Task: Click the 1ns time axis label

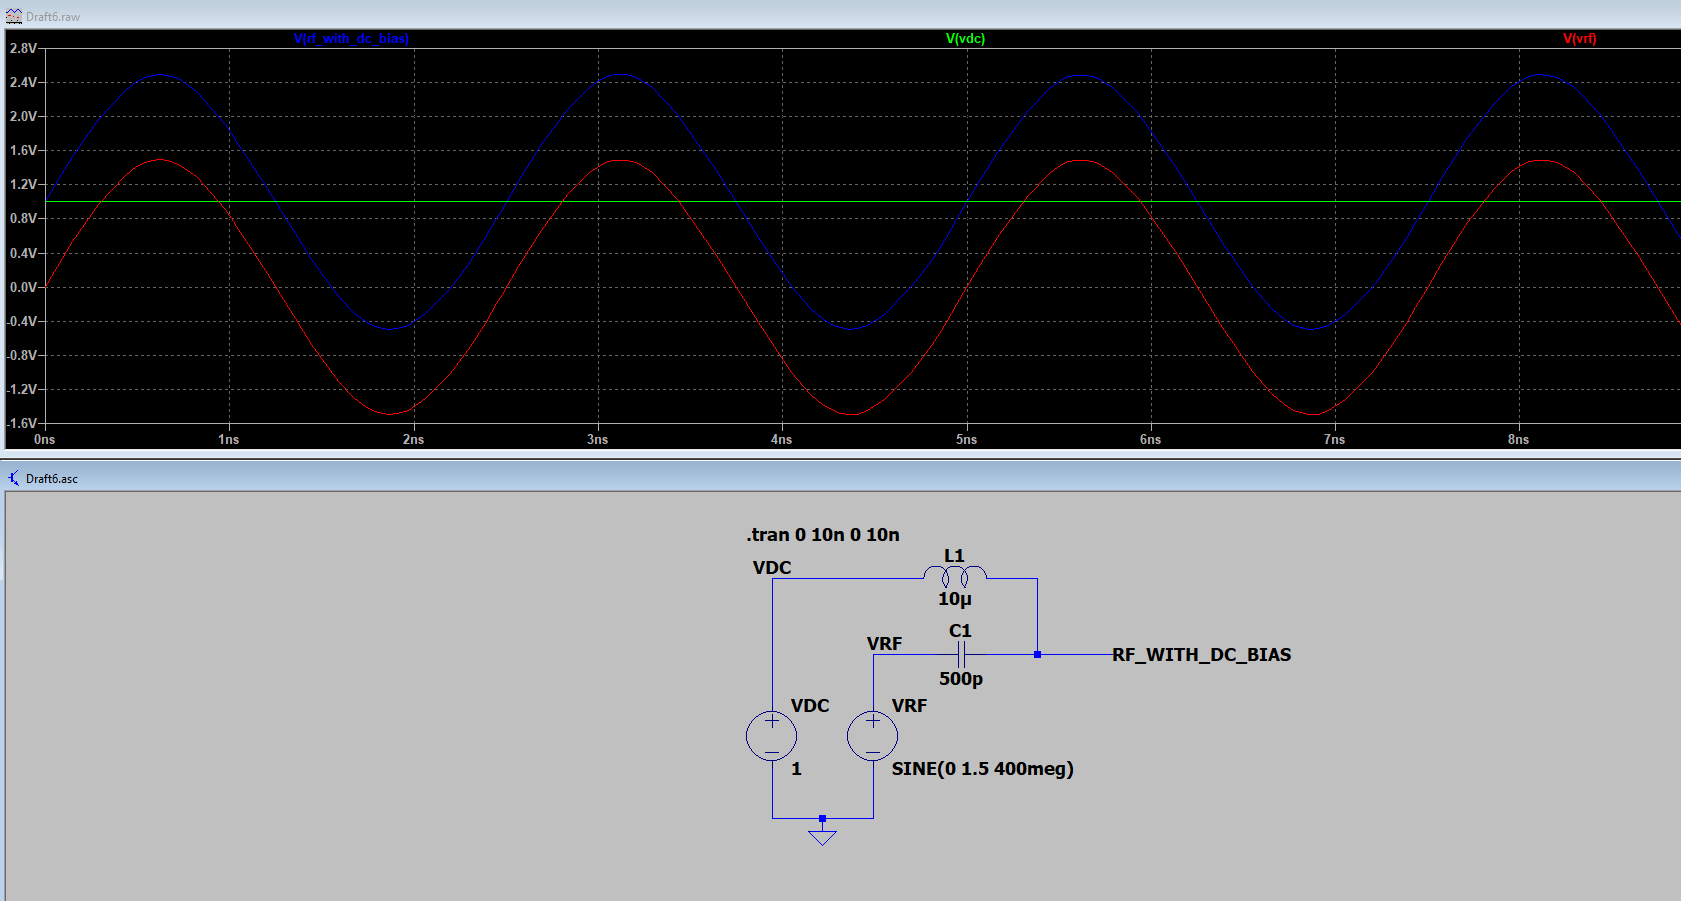Action: pos(229,439)
